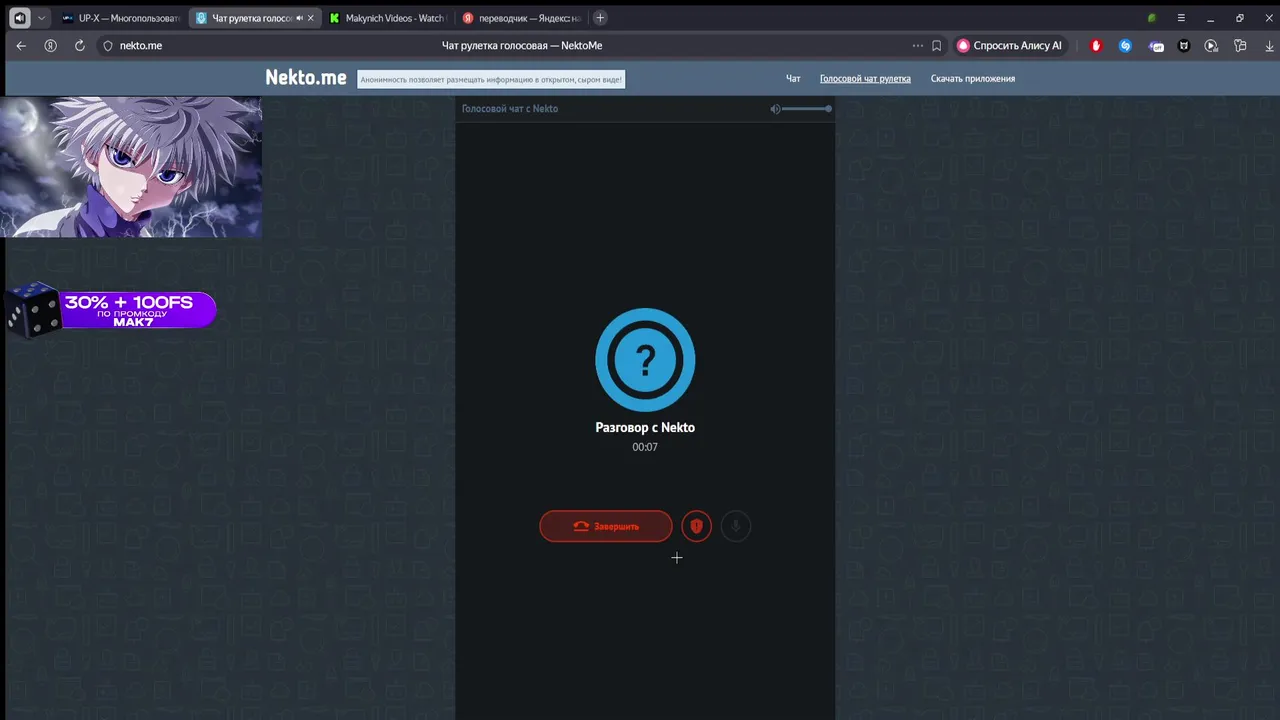1280x720 pixels.
Task: Minimize the browser window
Action: (1210, 18)
